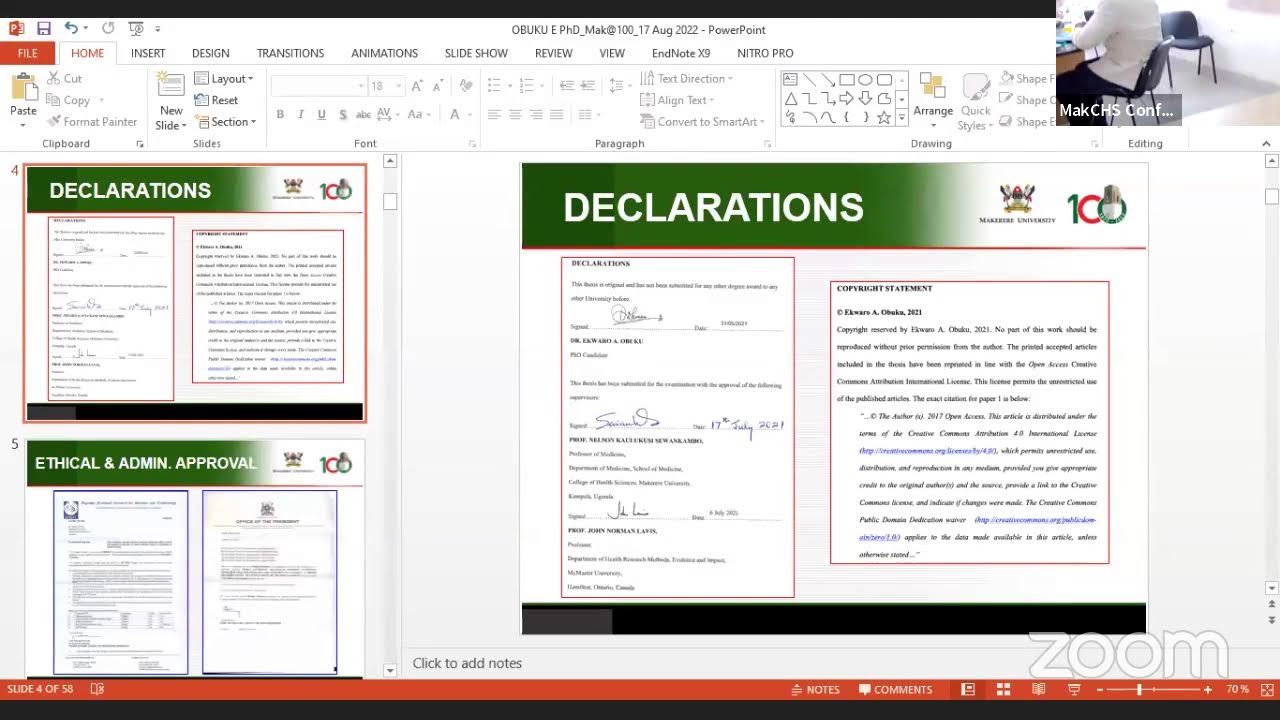Activate the Format Painter
Image resolution: width=1280 pixels, height=720 pixels.
pos(92,121)
